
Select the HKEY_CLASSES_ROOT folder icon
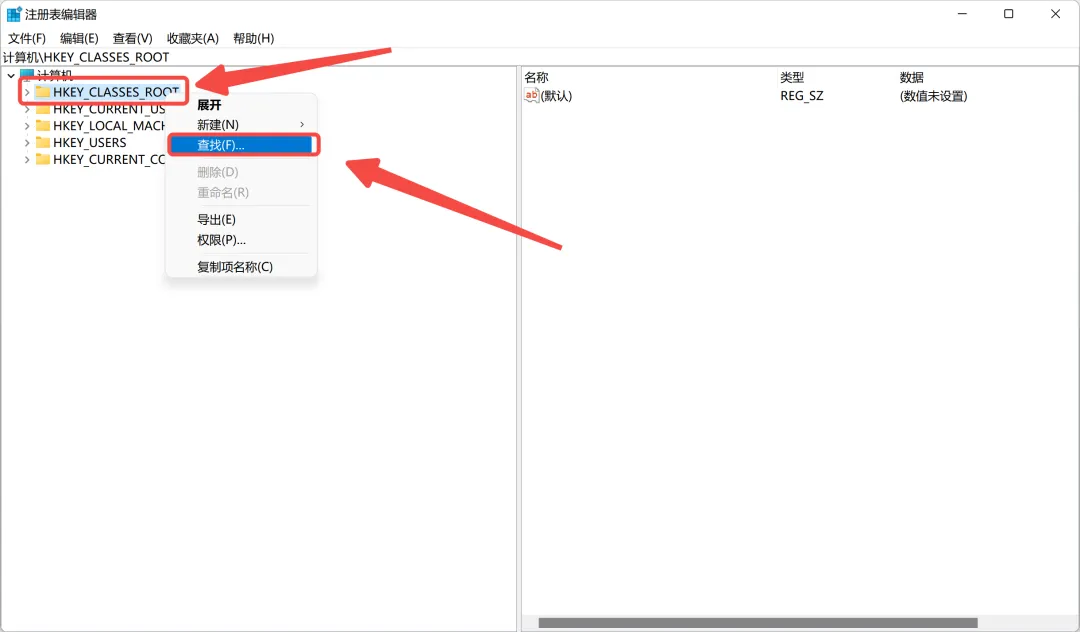click(x=43, y=92)
